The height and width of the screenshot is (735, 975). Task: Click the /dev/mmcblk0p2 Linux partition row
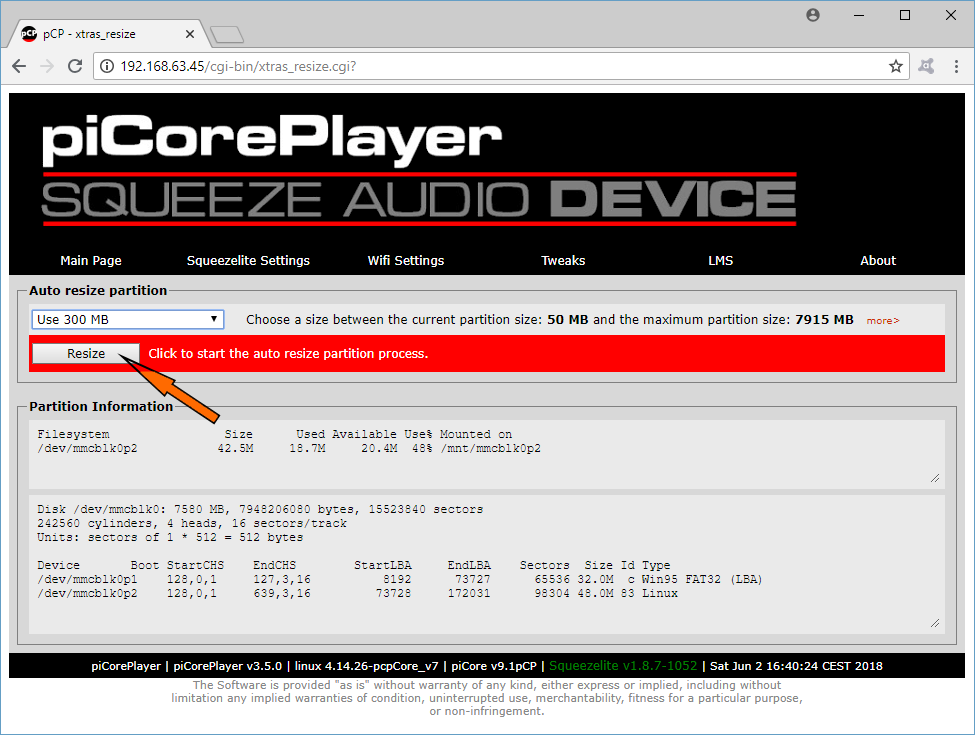(358, 594)
